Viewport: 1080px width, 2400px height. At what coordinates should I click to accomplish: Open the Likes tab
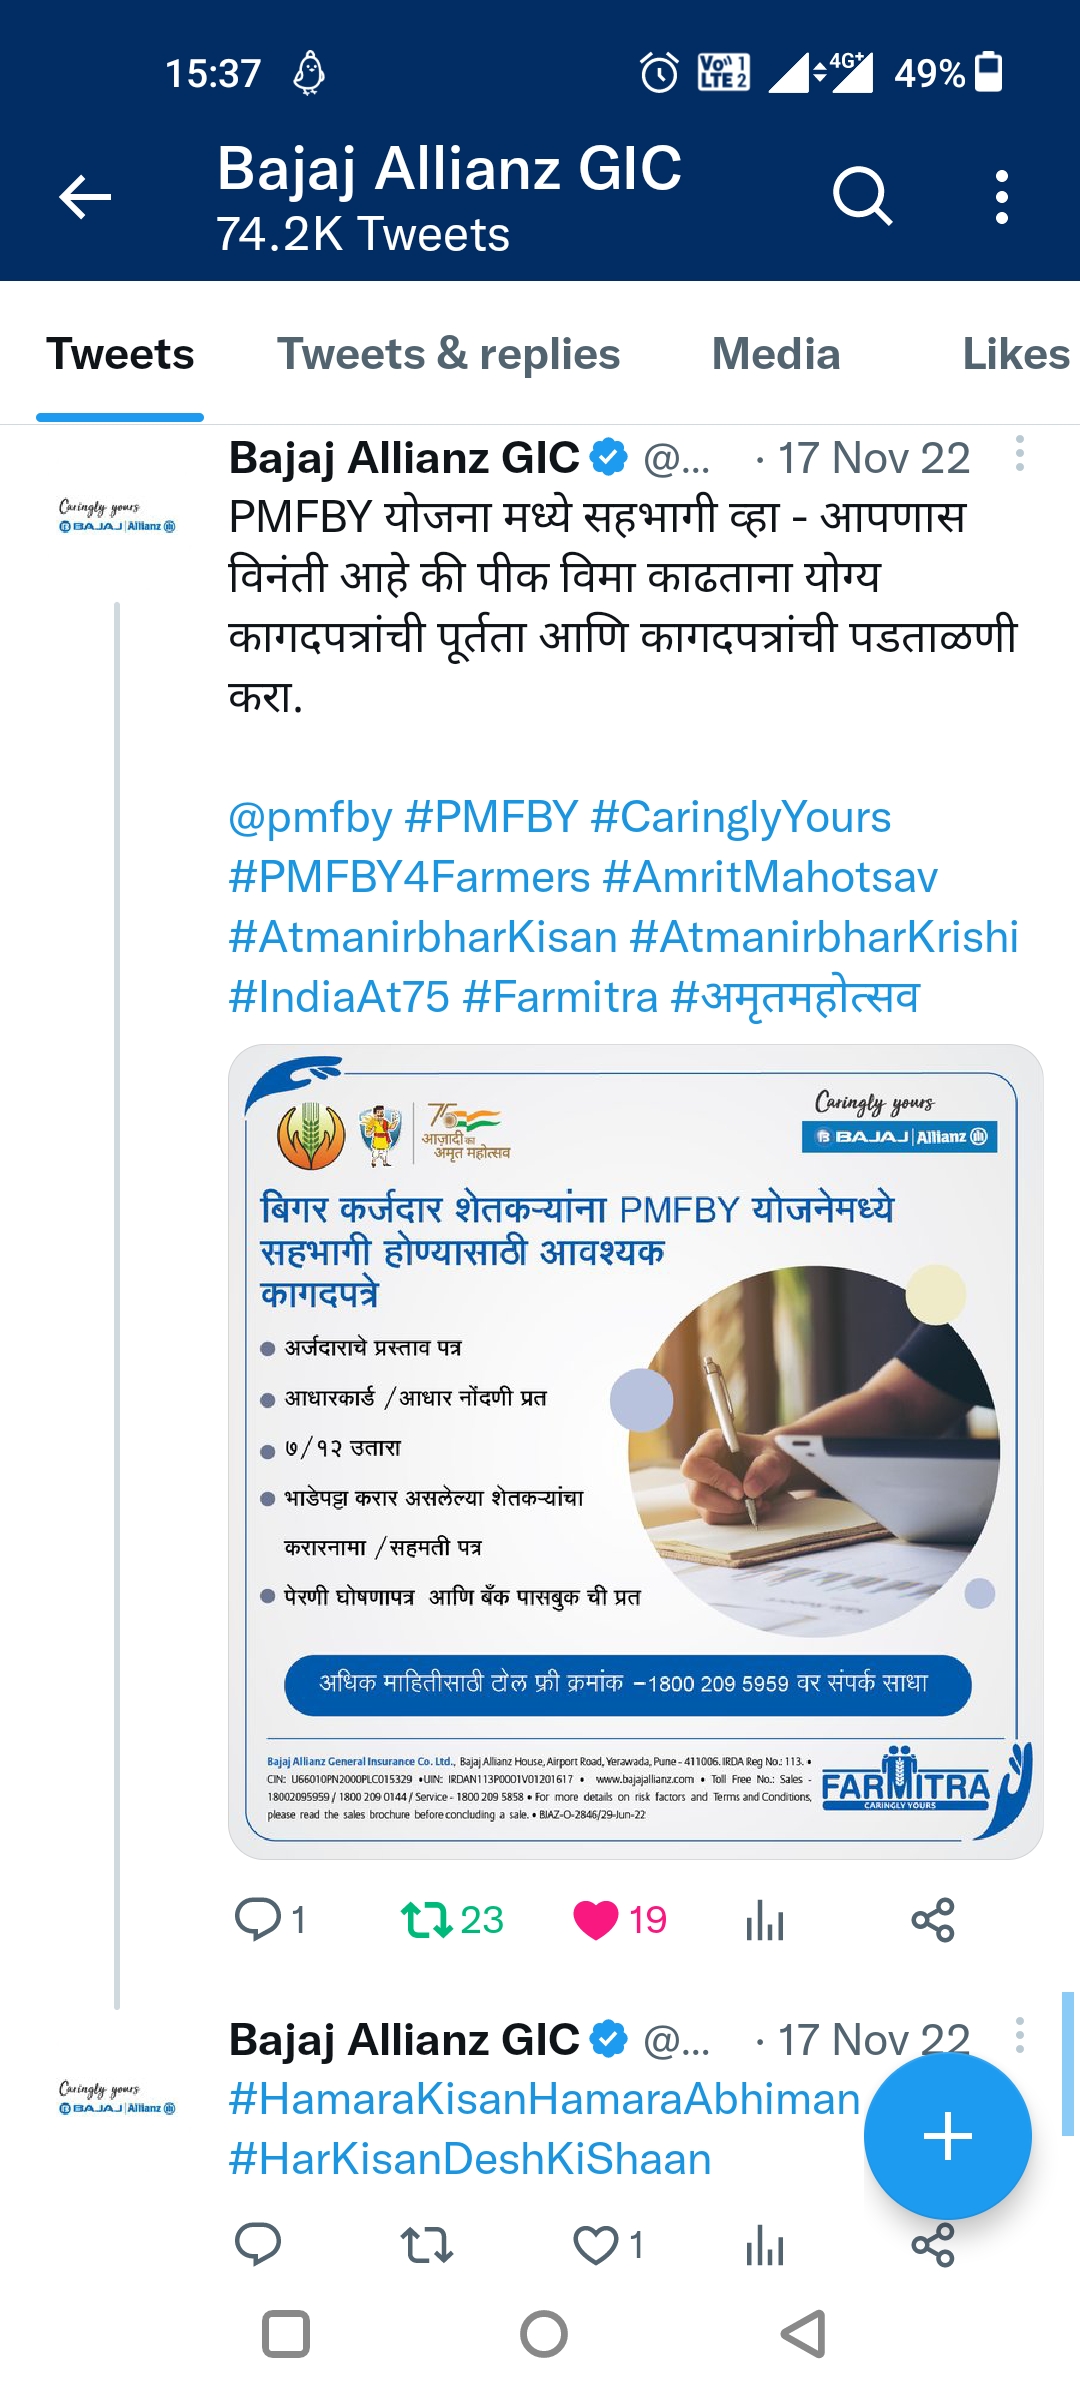1015,355
